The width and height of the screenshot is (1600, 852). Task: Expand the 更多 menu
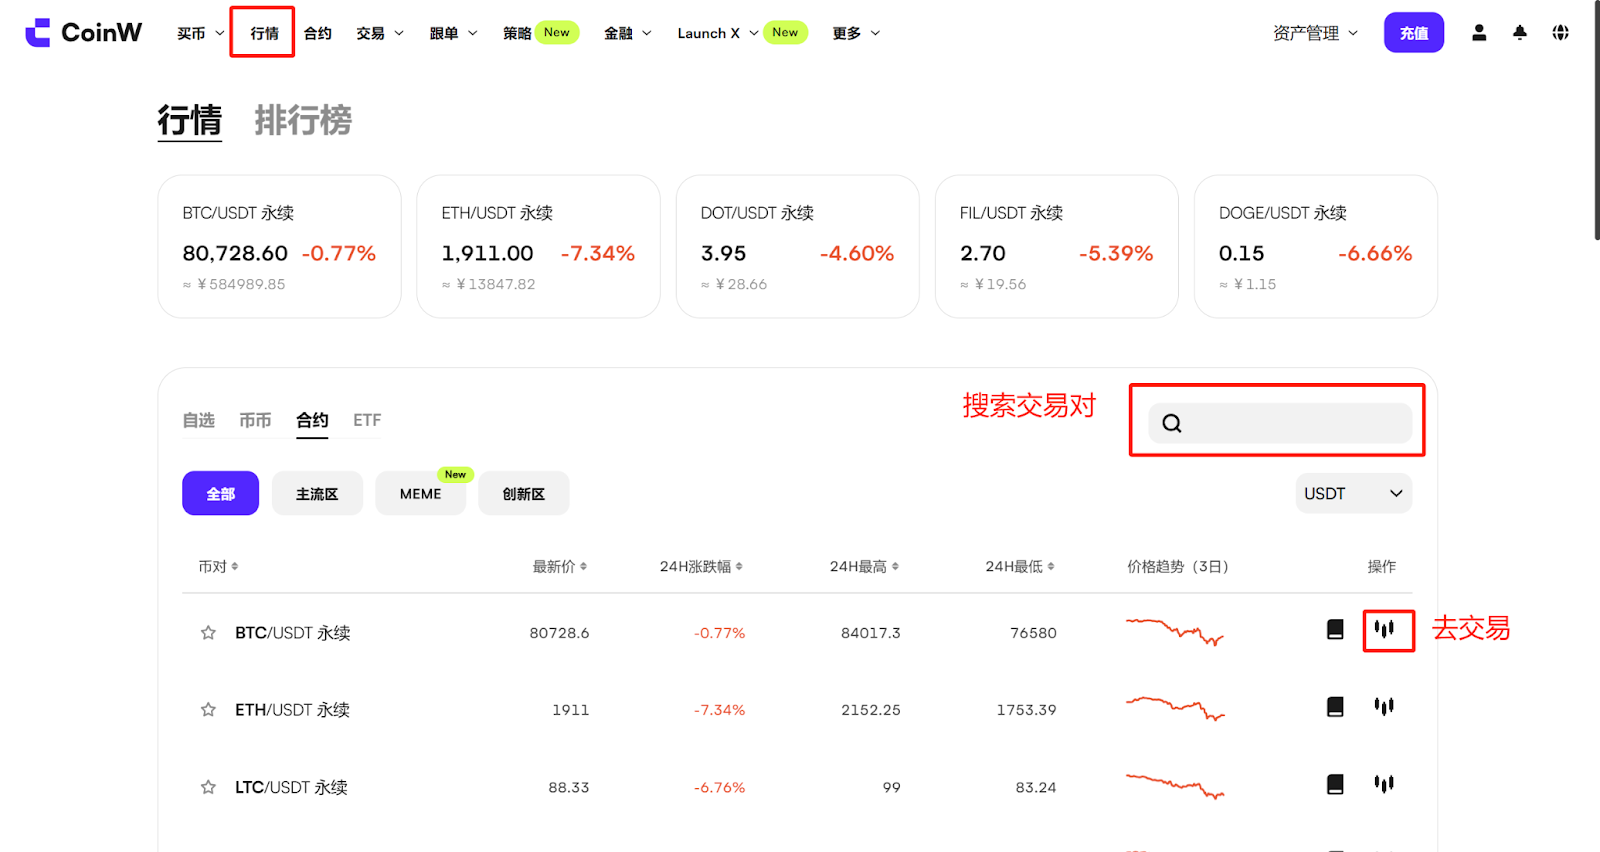pyautogui.click(x=856, y=33)
